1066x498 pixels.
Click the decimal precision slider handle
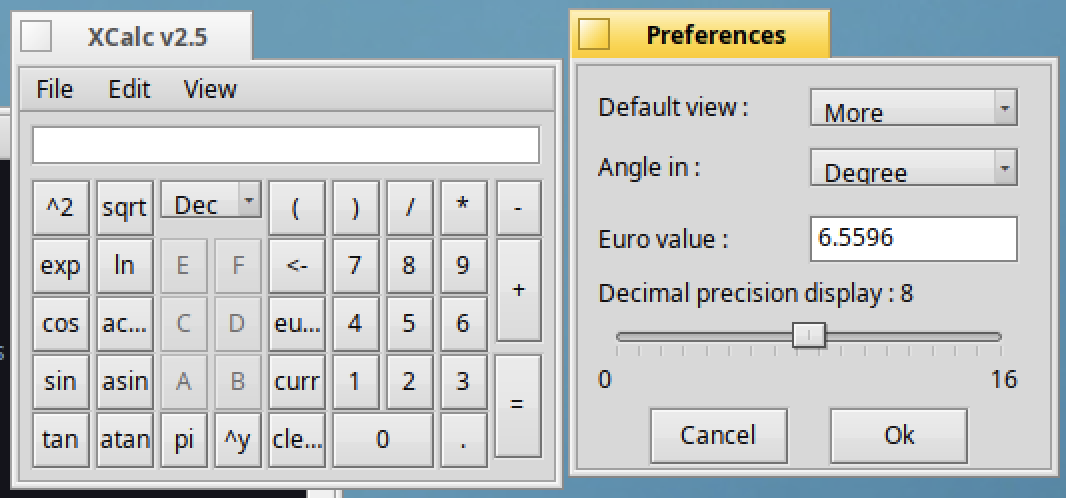pos(808,336)
